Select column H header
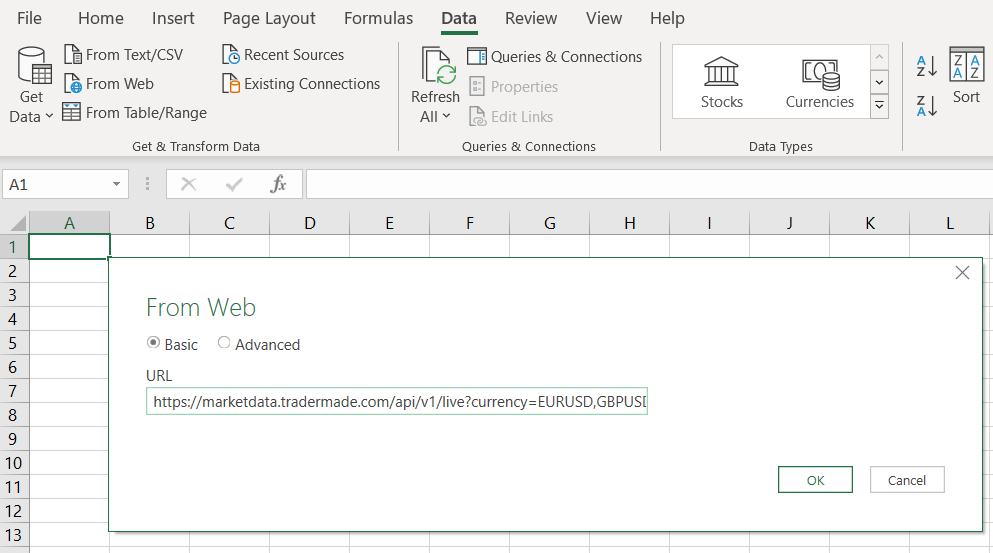This screenshot has height=553, width=993. click(629, 223)
